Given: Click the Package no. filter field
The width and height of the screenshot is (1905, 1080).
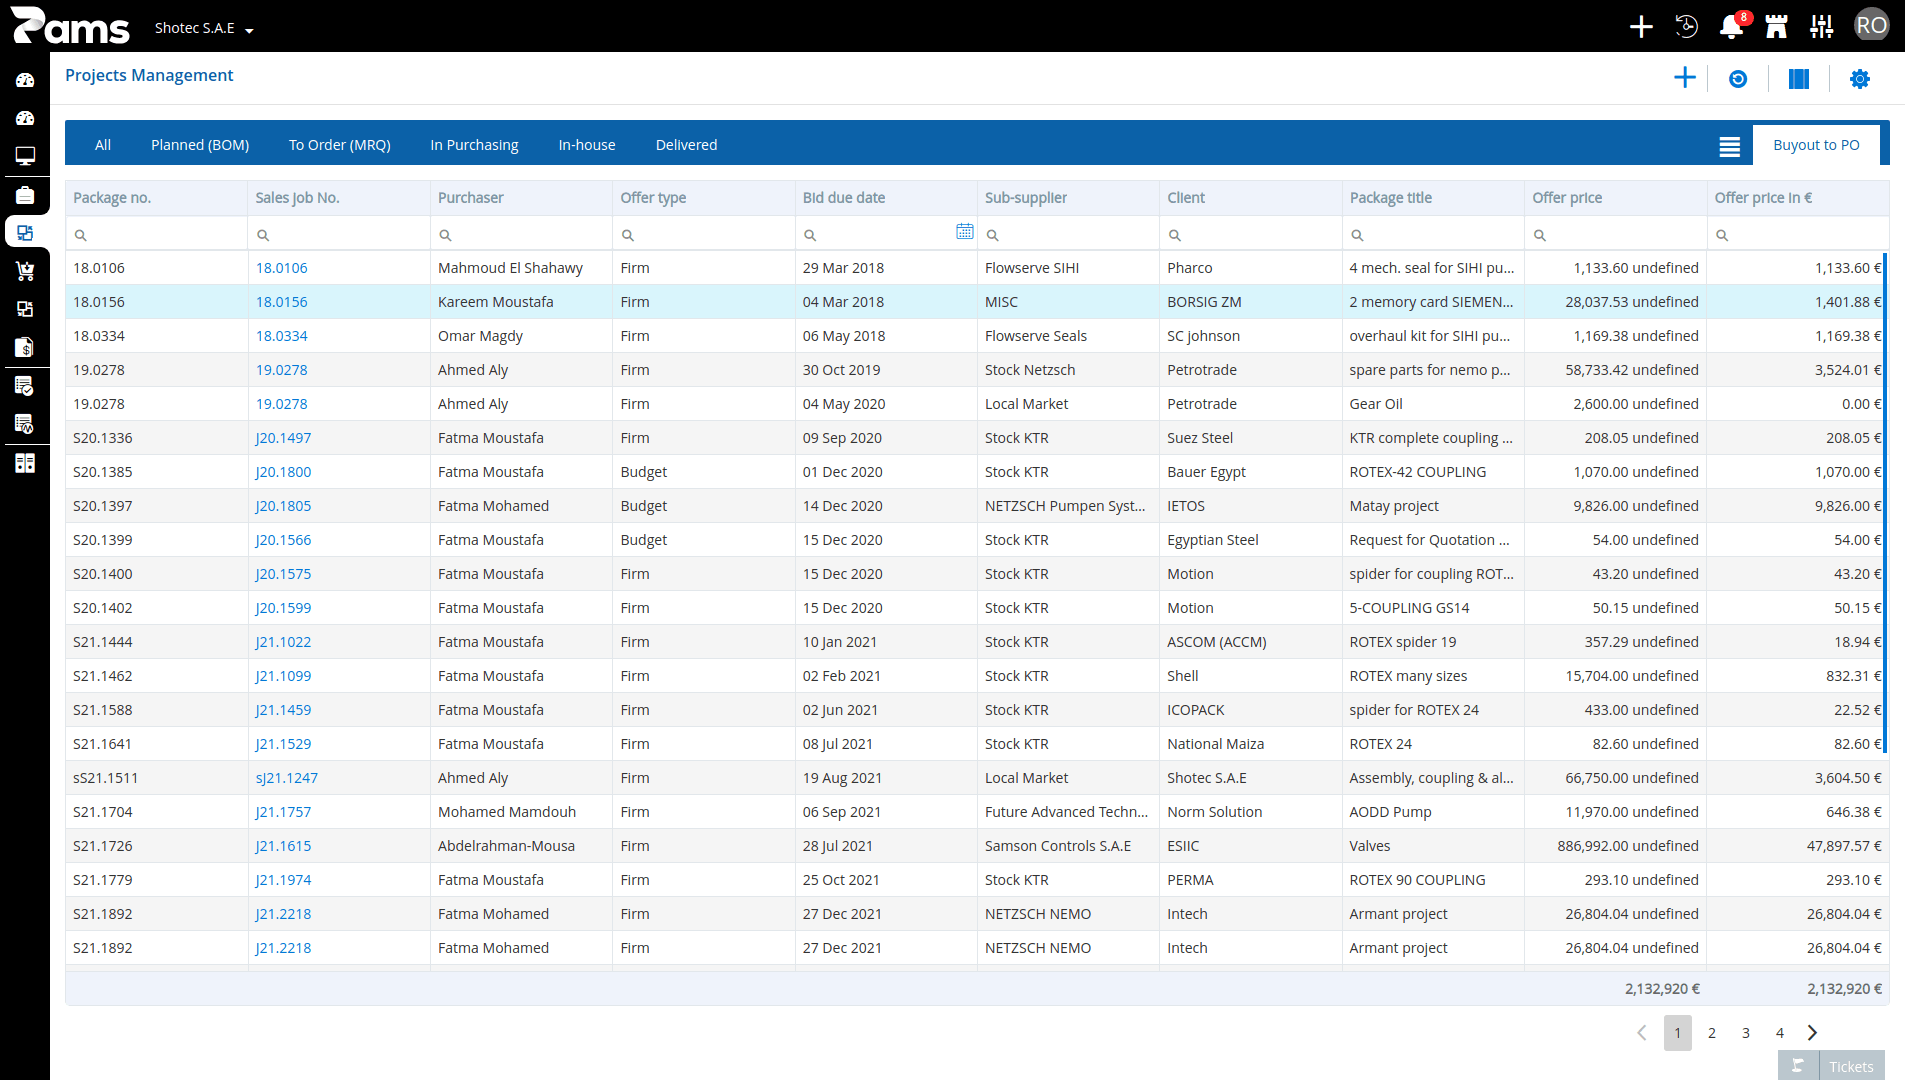Looking at the screenshot, I should 156,234.
